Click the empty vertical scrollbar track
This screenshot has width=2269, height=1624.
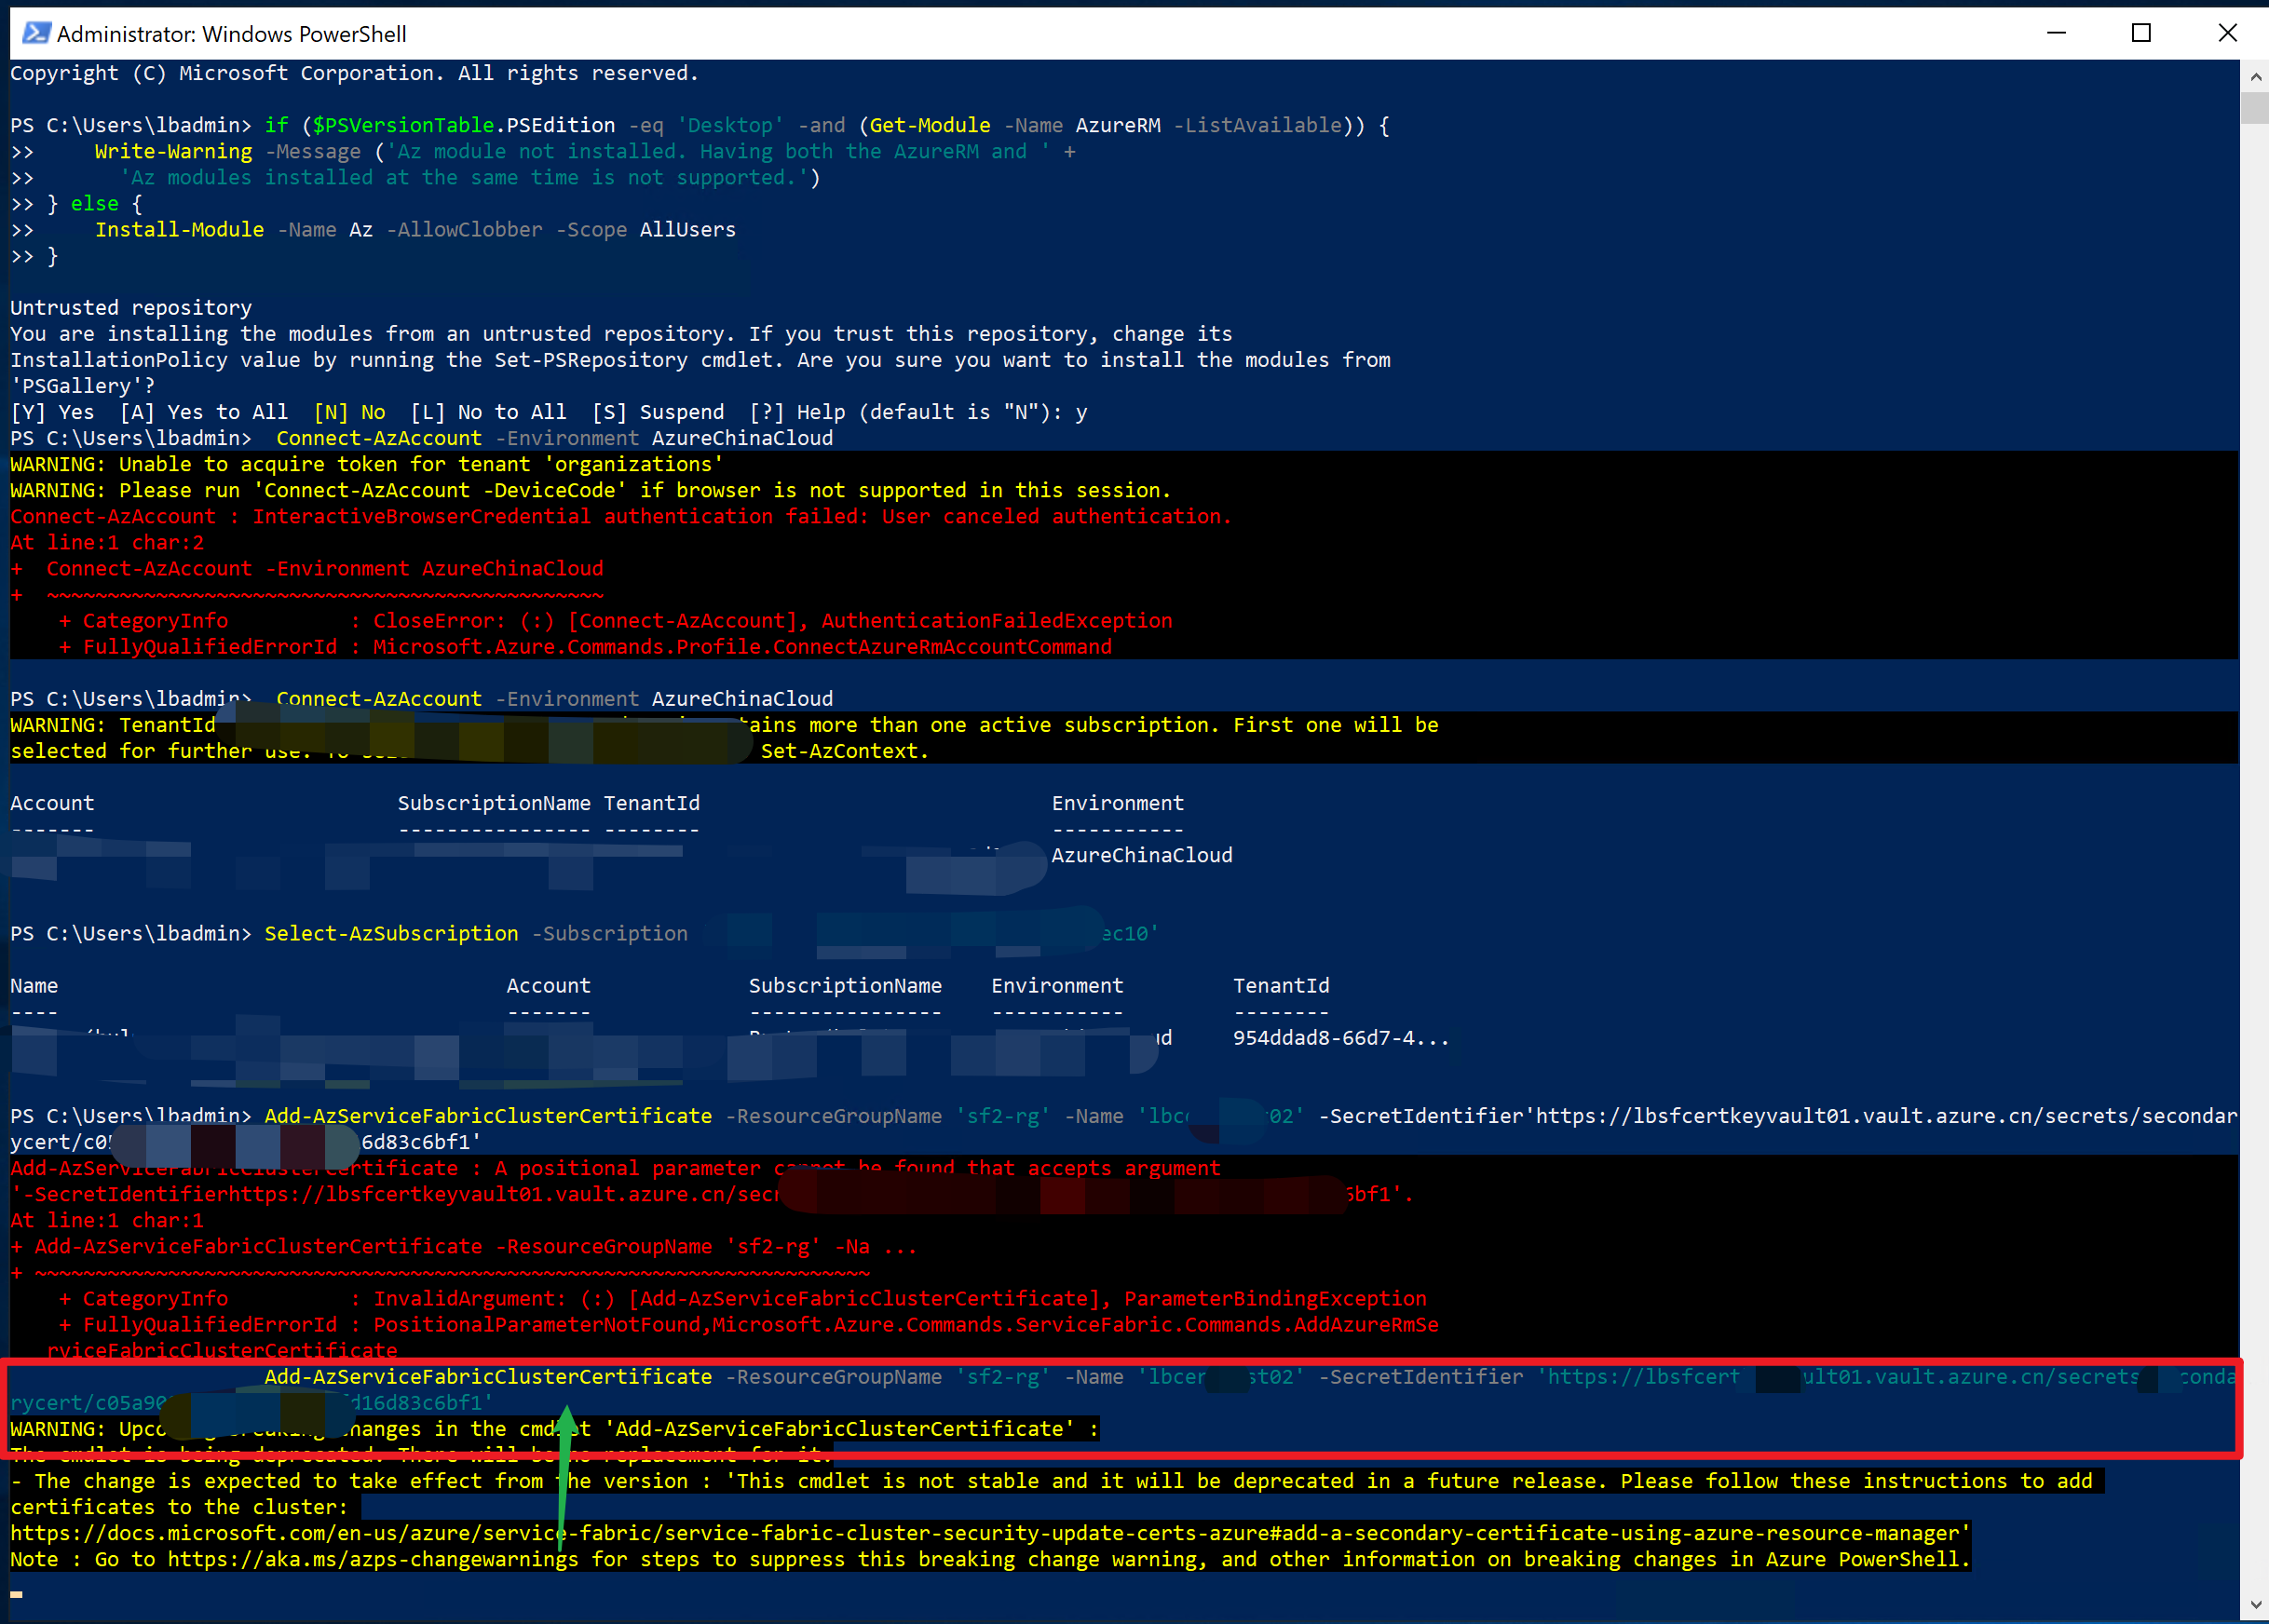click(2255, 800)
